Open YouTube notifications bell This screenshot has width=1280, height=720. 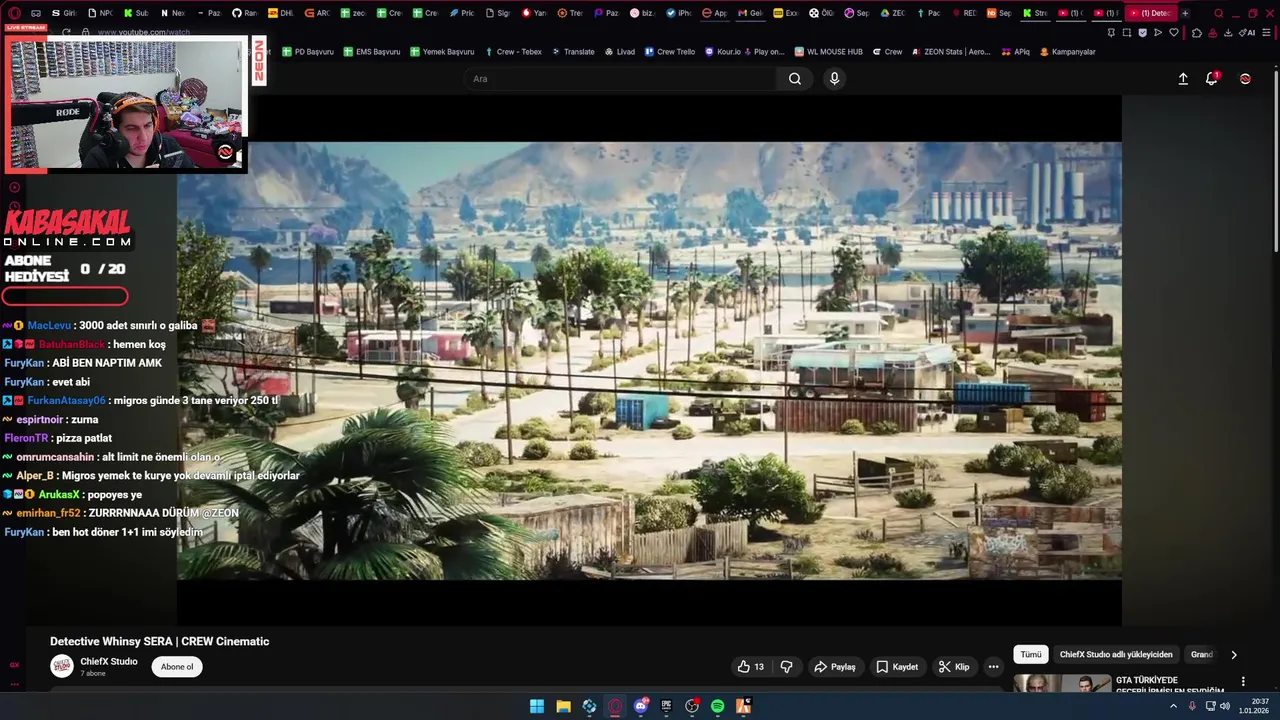pyautogui.click(x=1212, y=79)
